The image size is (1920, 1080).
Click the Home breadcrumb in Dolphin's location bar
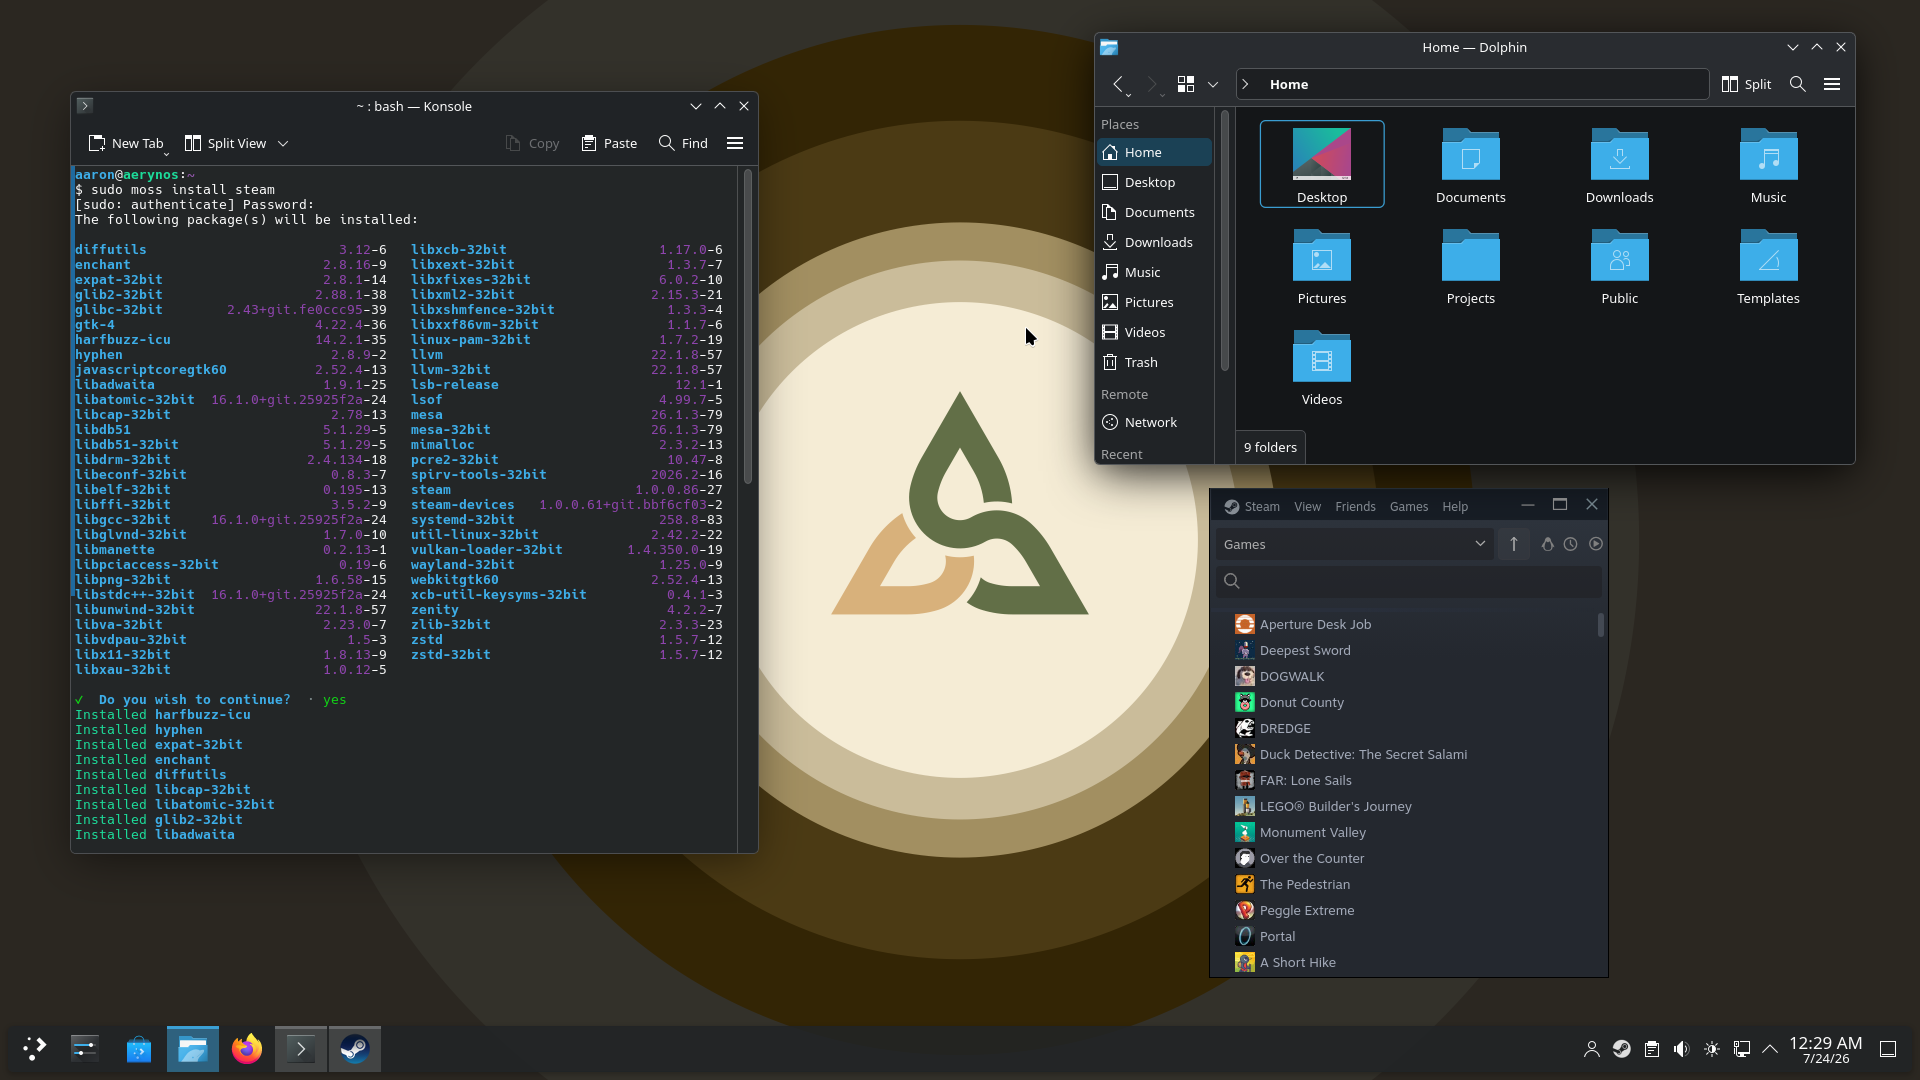pos(1289,84)
